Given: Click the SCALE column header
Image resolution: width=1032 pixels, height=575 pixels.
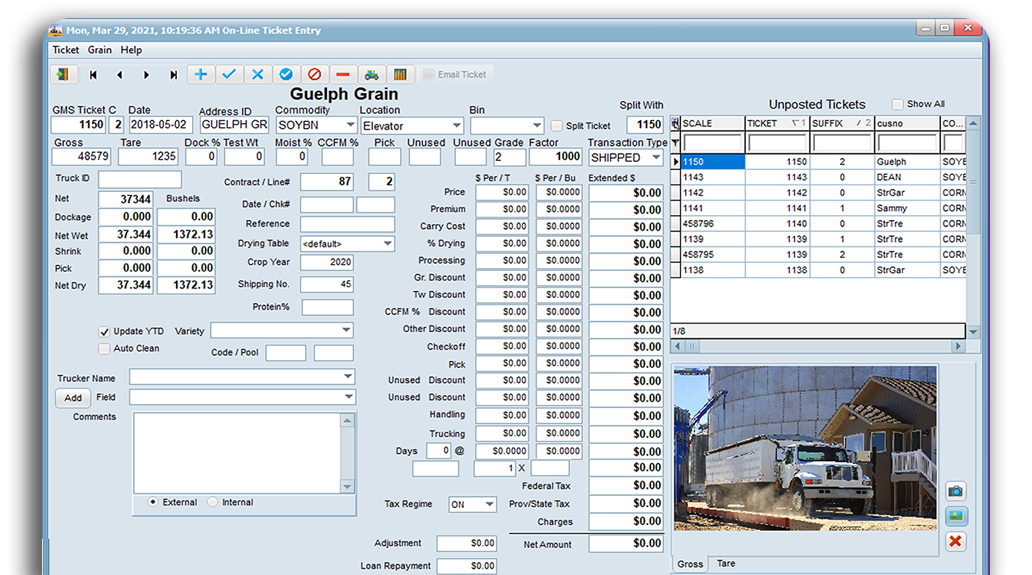Looking at the screenshot, I should tap(712, 123).
